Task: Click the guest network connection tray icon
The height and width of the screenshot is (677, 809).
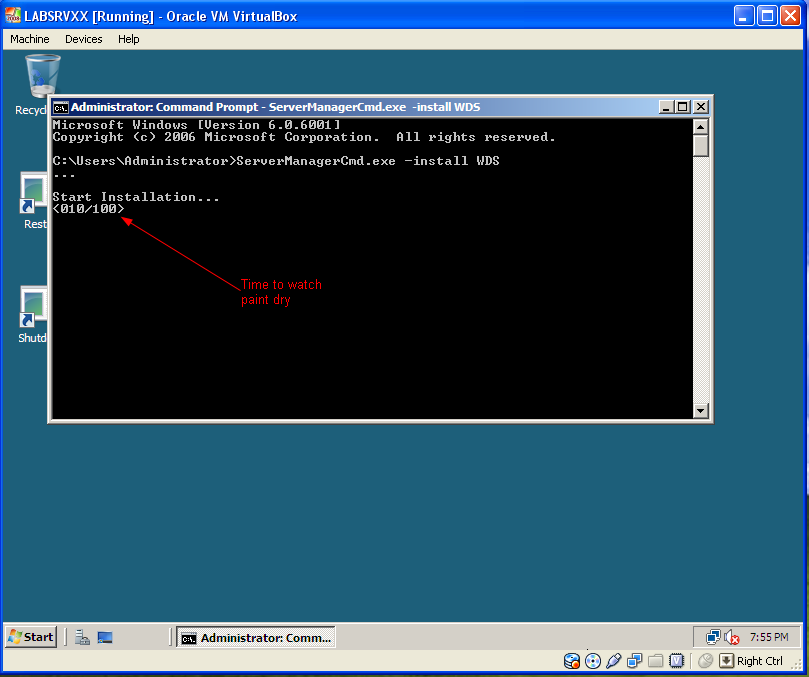Action: tap(713, 637)
